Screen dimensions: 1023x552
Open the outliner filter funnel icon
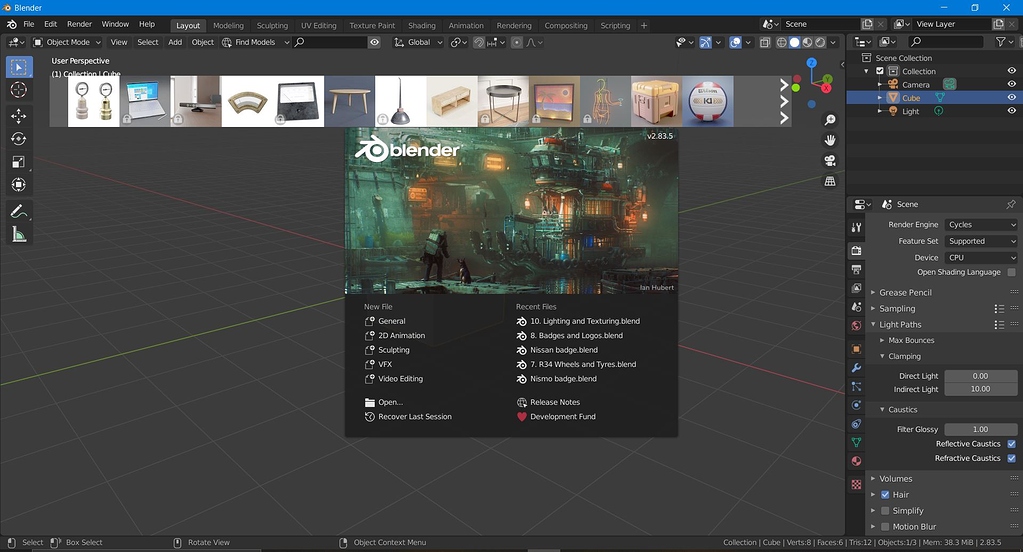click(x=1000, y=42)
